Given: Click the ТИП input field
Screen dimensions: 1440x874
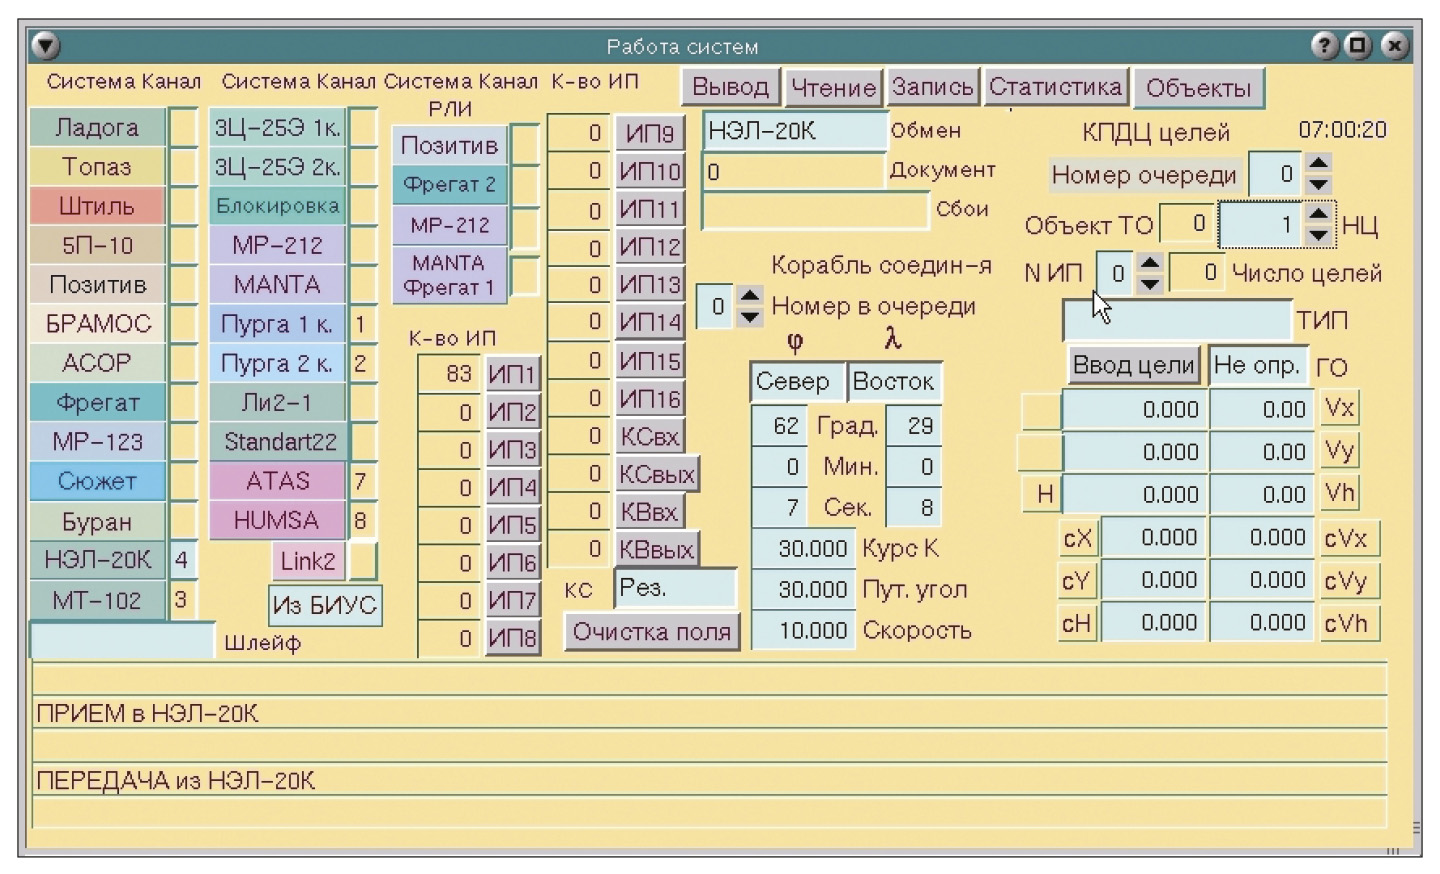Looking at the screenshot, I should [x=1177, y=321].
